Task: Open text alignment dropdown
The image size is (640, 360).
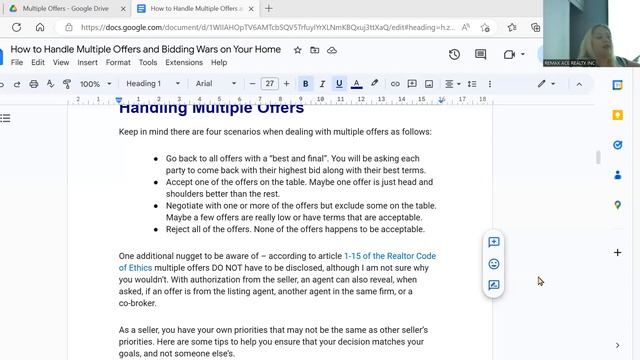Action: [452, 84]
